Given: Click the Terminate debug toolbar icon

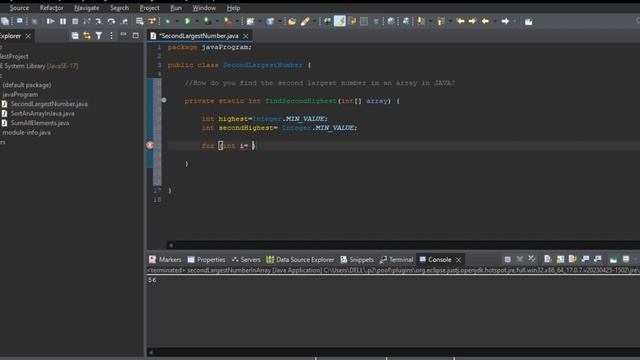Looking at the screenshot, I should click(x=75, y=21).
